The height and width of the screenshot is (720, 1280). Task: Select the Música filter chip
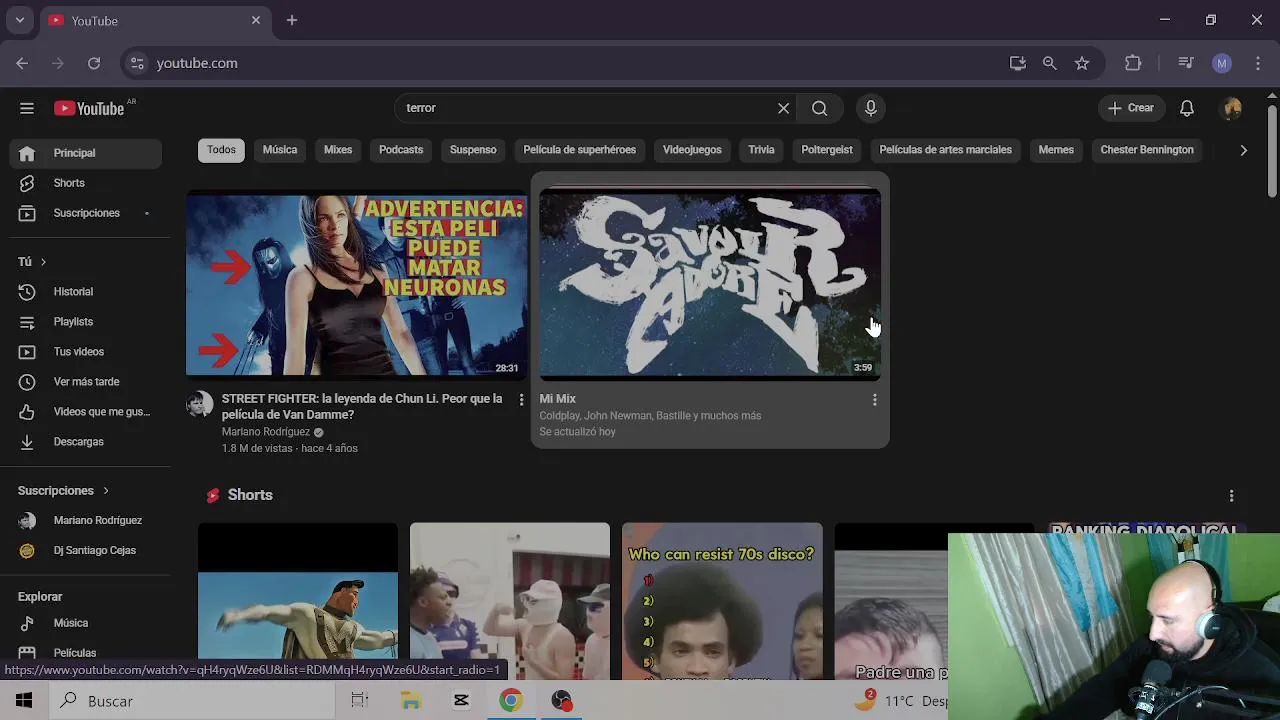click(280, 150)
